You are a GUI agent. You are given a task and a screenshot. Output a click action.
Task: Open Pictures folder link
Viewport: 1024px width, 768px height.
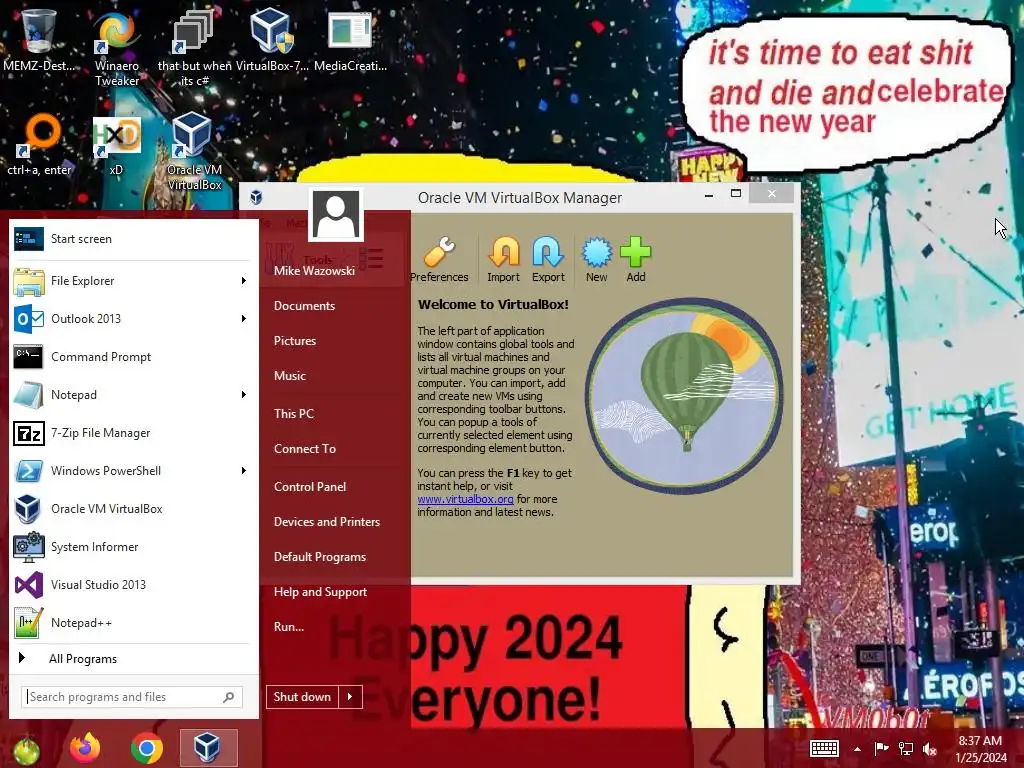295,341
